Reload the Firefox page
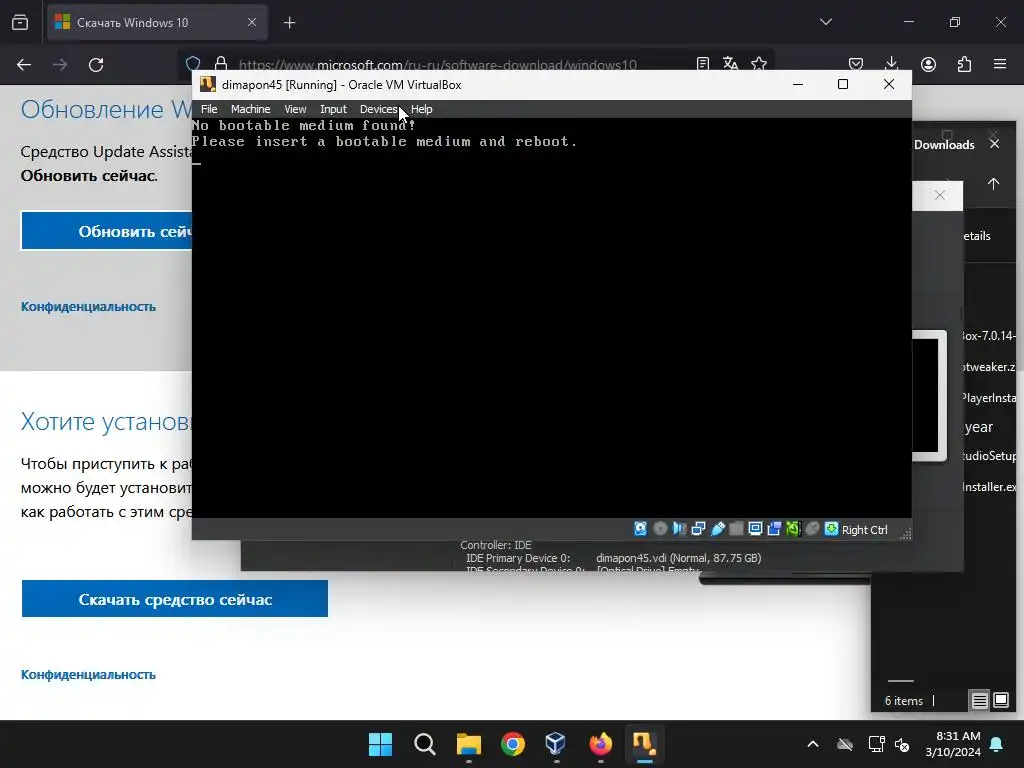 tap(96, 65)
